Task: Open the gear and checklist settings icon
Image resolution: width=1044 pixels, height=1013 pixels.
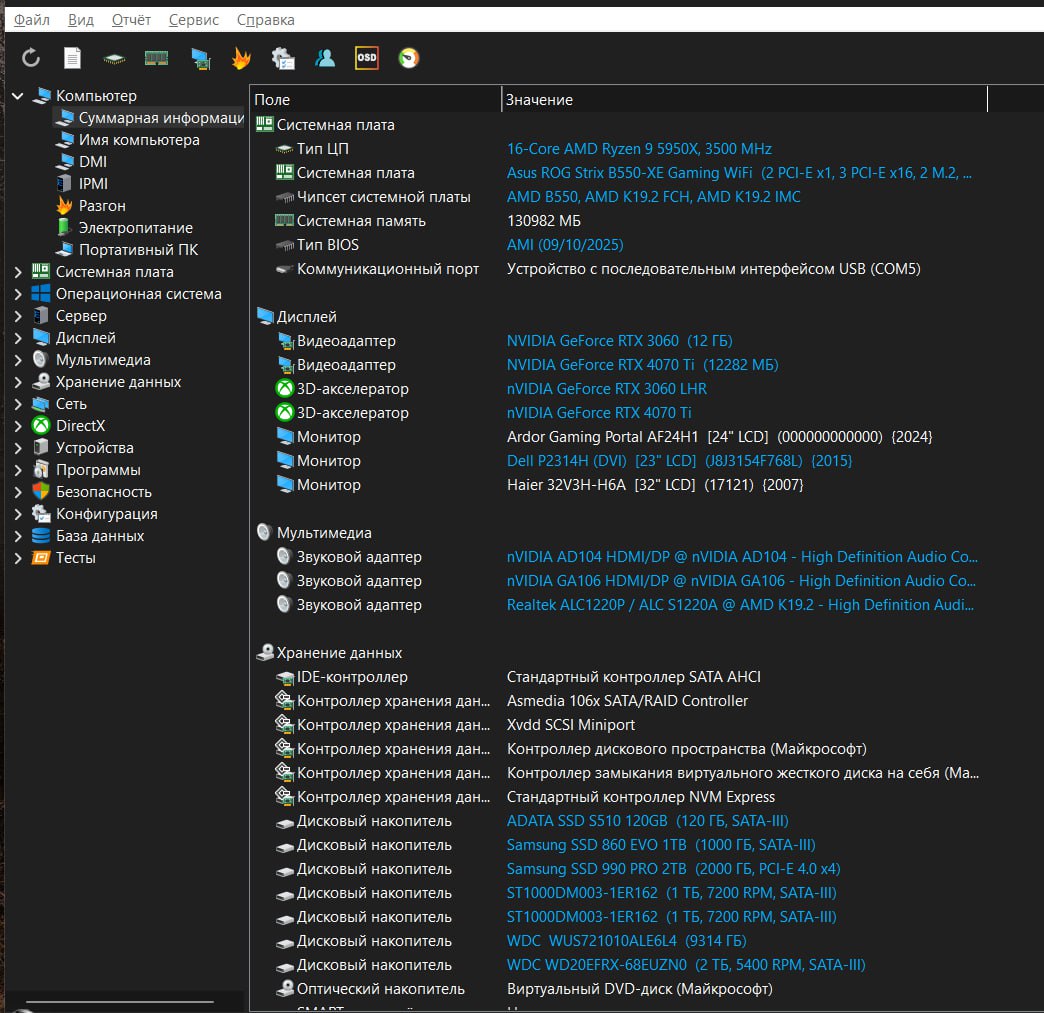Action: 283,58
